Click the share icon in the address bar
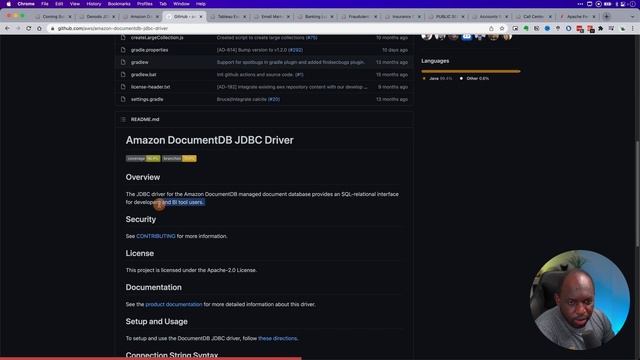Viewport: 640px width, 360px height. 491,29
